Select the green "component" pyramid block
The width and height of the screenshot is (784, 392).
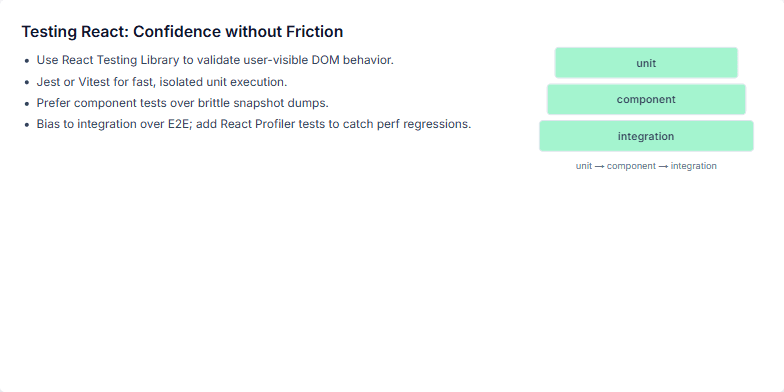646,100
